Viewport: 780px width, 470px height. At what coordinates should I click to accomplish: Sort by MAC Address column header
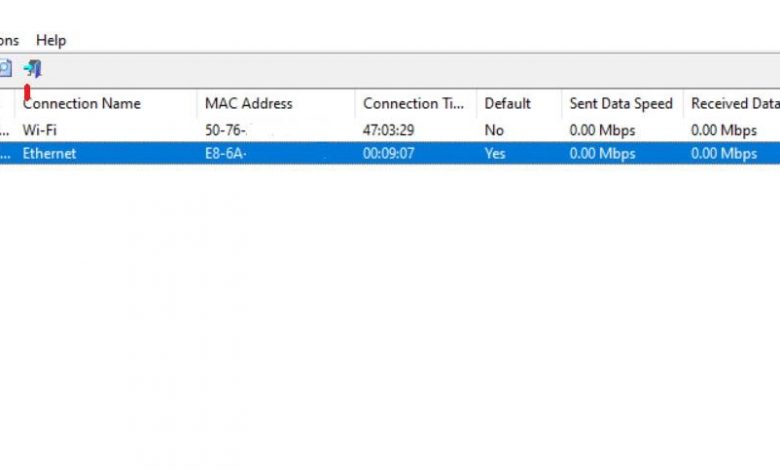(x=249, y=103)
